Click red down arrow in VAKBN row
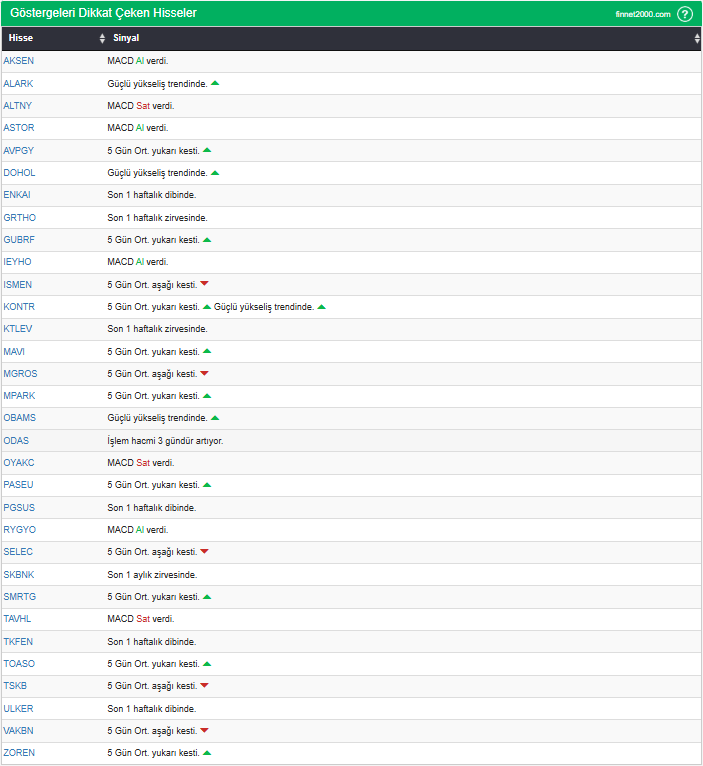The image size is (703, 766). tap(204, 730)
